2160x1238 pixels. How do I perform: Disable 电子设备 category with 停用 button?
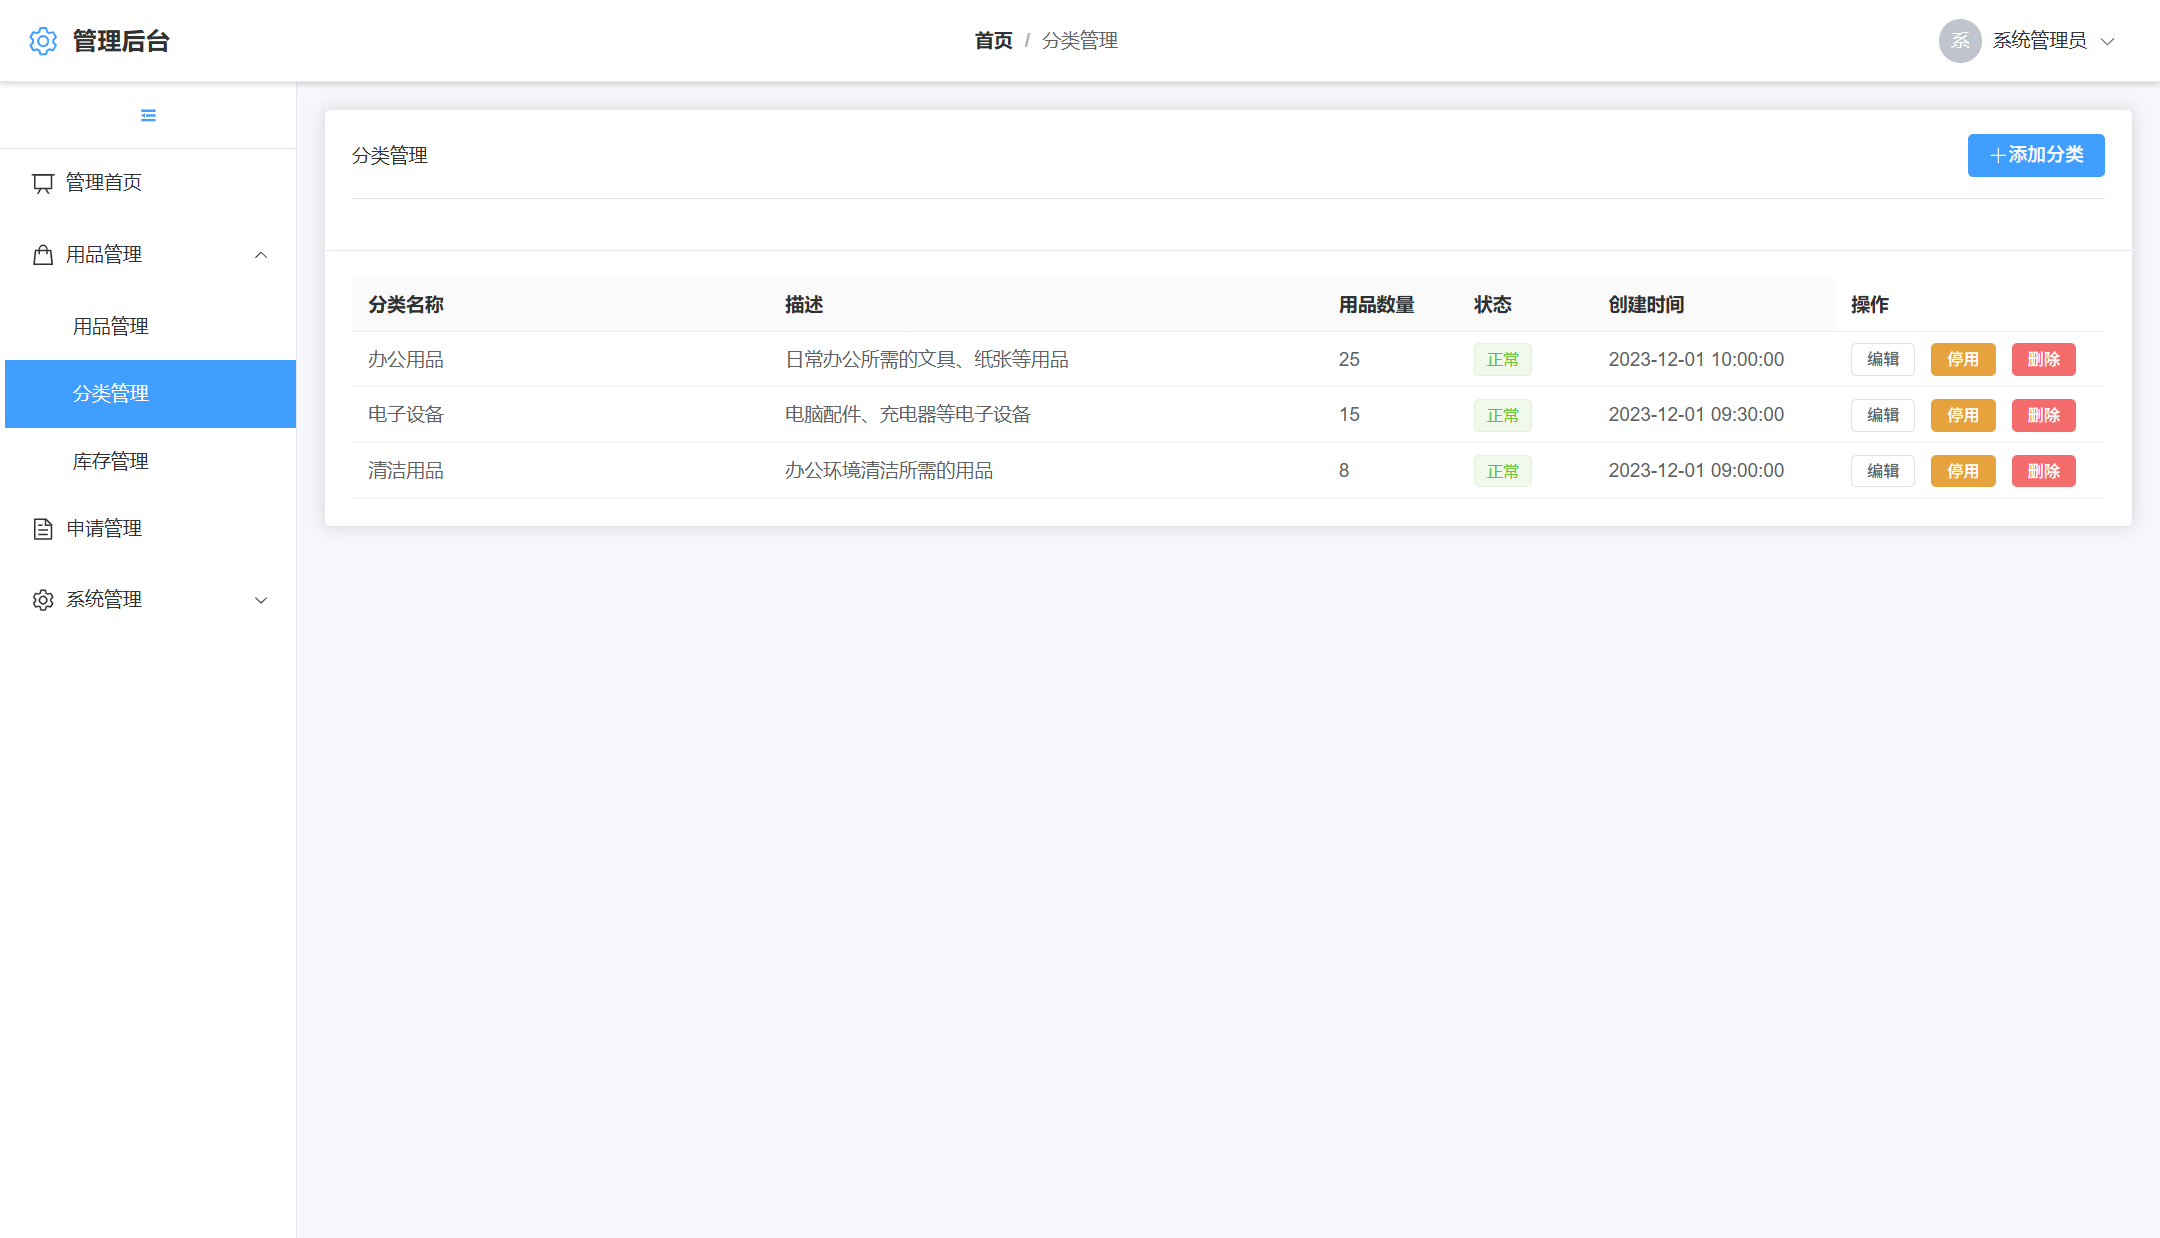click(1962, 415)
